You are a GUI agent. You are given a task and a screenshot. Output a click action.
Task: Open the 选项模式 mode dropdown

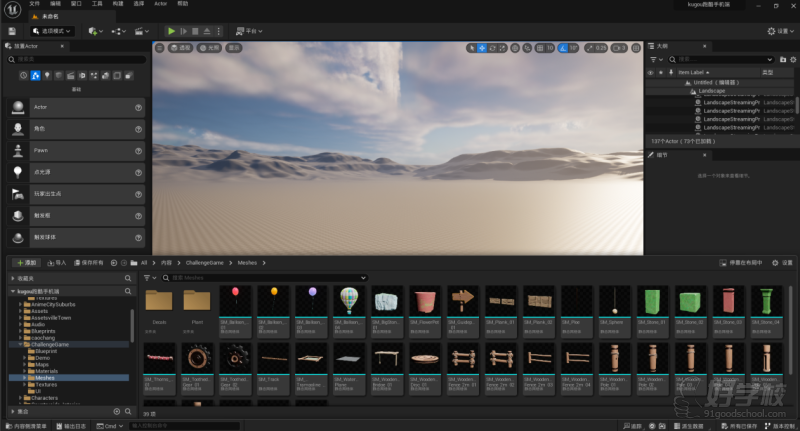[52, 31]
